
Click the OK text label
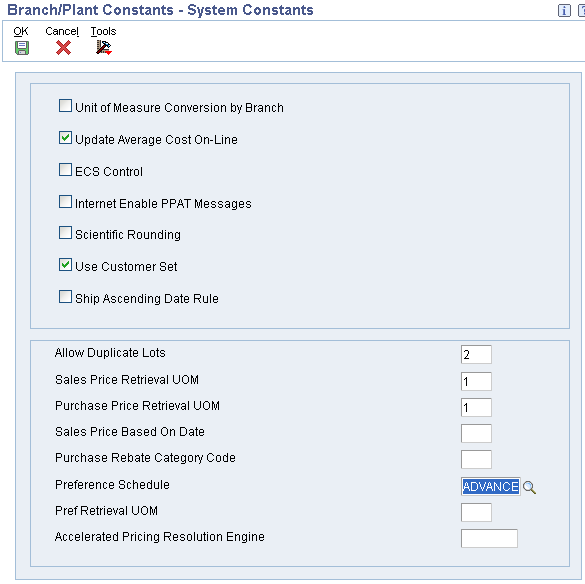tap(21, 31)
